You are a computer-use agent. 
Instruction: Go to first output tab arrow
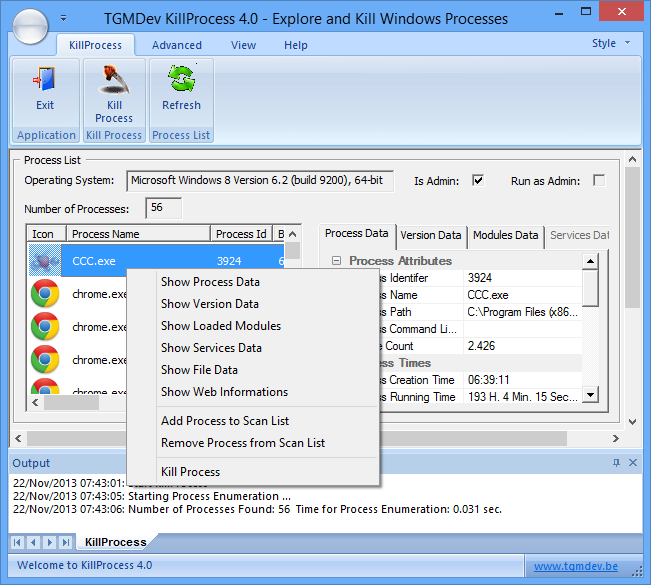(x=17, y=542)
